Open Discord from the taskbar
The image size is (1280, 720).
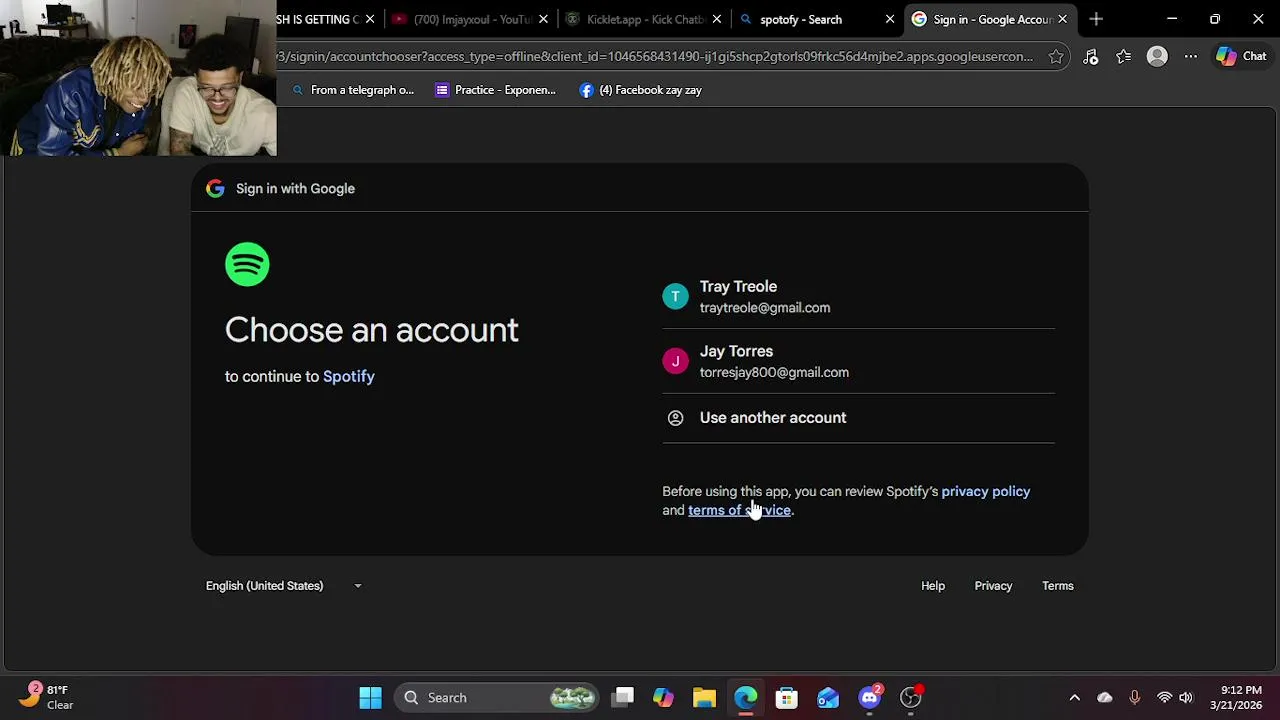pyautogui.click(x=870, y=698)
